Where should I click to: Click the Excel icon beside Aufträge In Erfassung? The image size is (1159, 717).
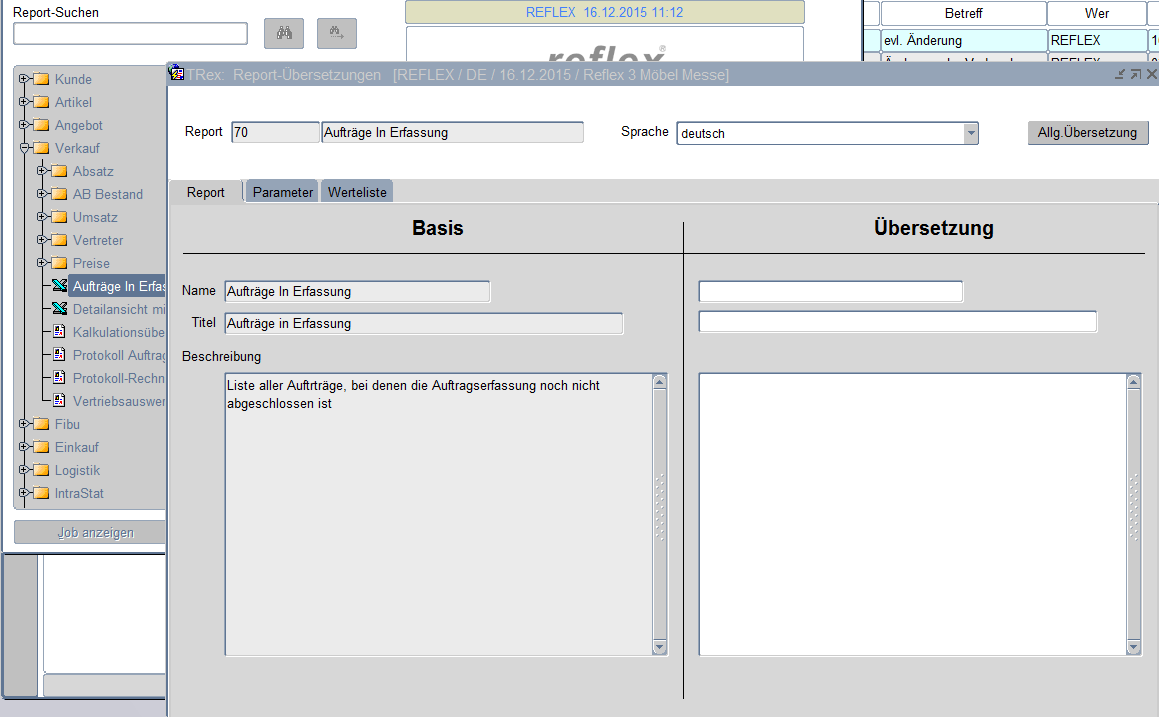point(60,287)
